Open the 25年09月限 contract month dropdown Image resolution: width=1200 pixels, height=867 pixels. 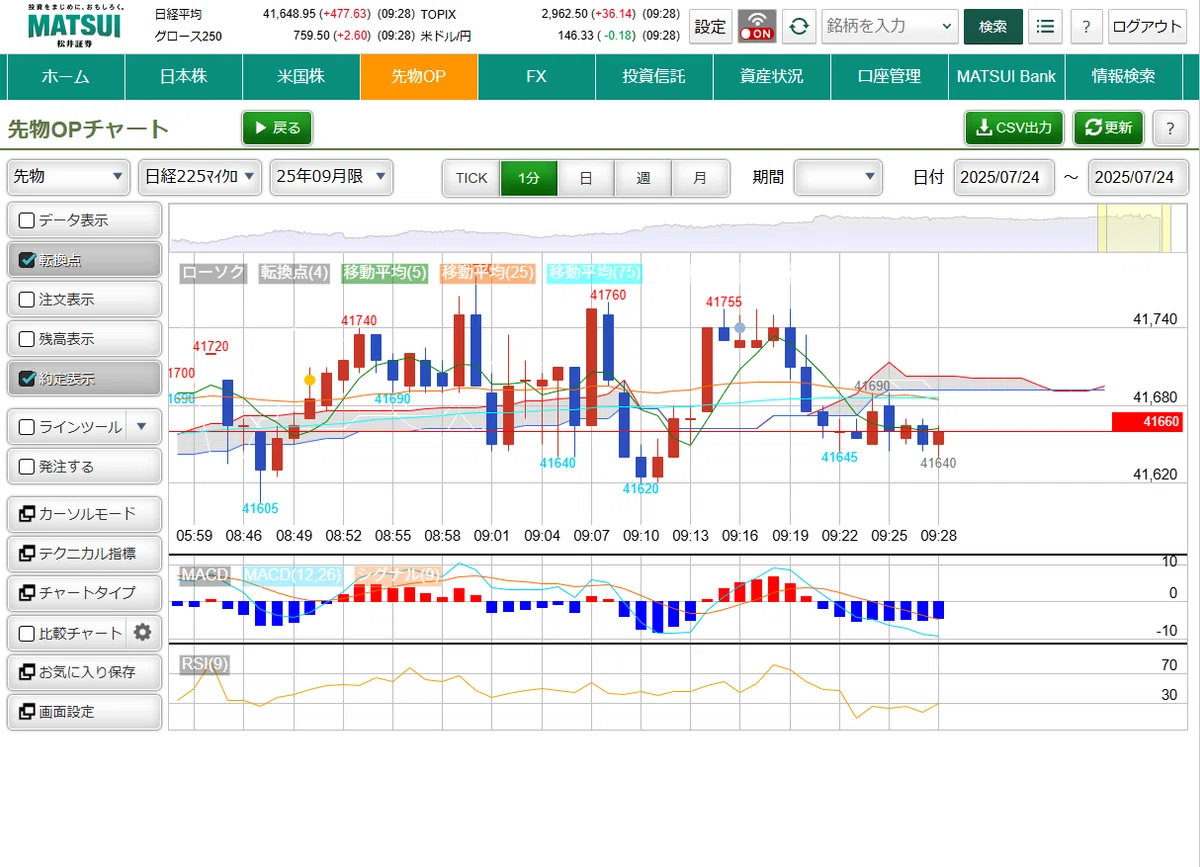(x=332, y=177)
